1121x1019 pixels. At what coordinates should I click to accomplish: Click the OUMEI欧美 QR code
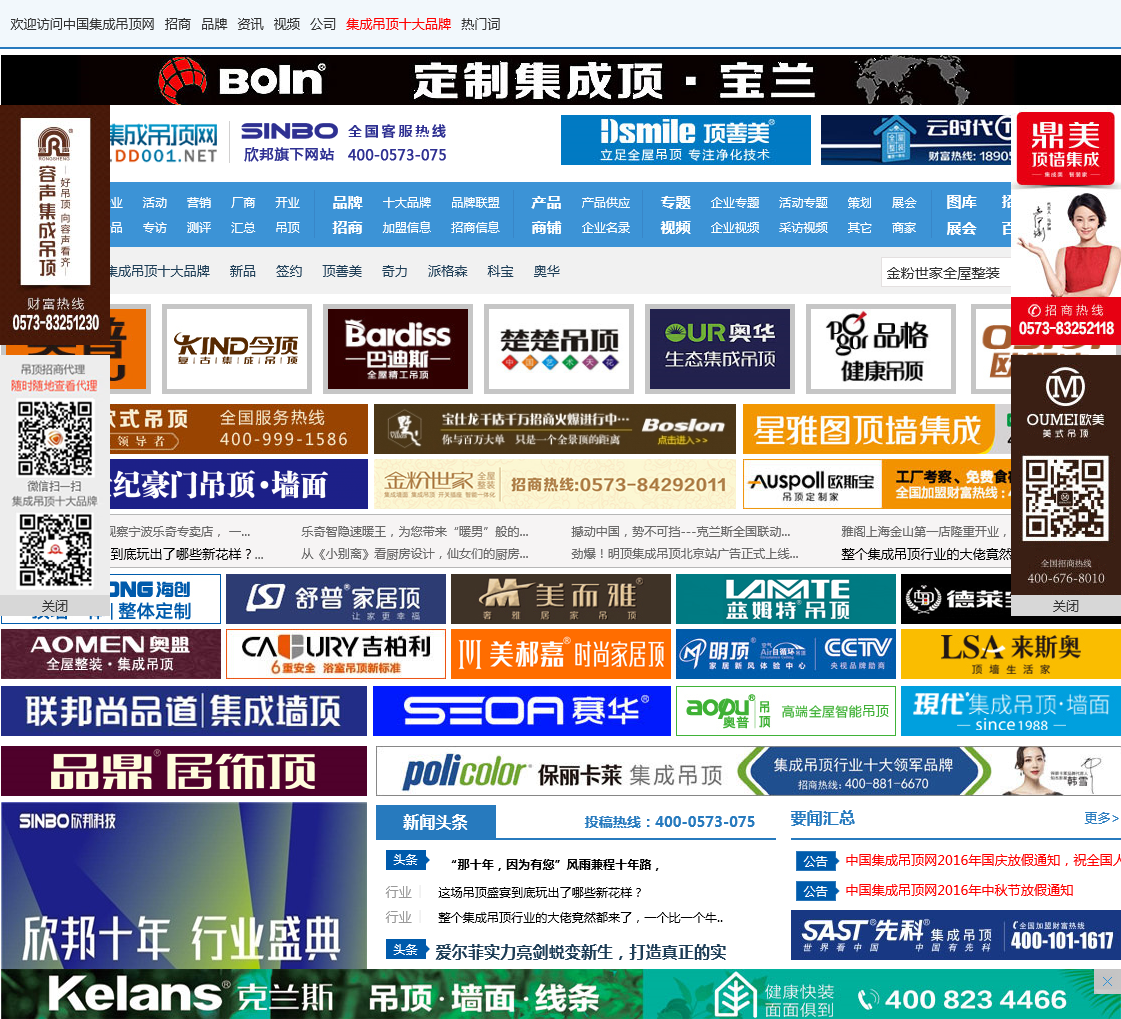(1065, 499)
